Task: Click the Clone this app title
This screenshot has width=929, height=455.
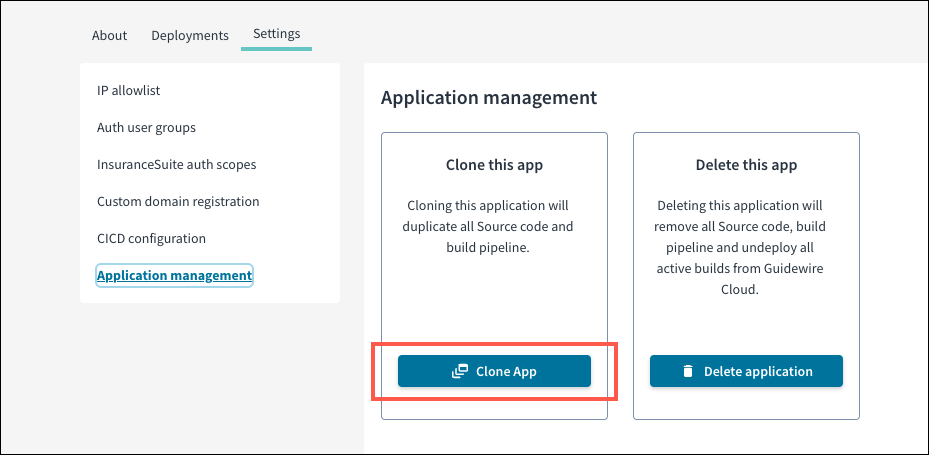Action: 494,165
